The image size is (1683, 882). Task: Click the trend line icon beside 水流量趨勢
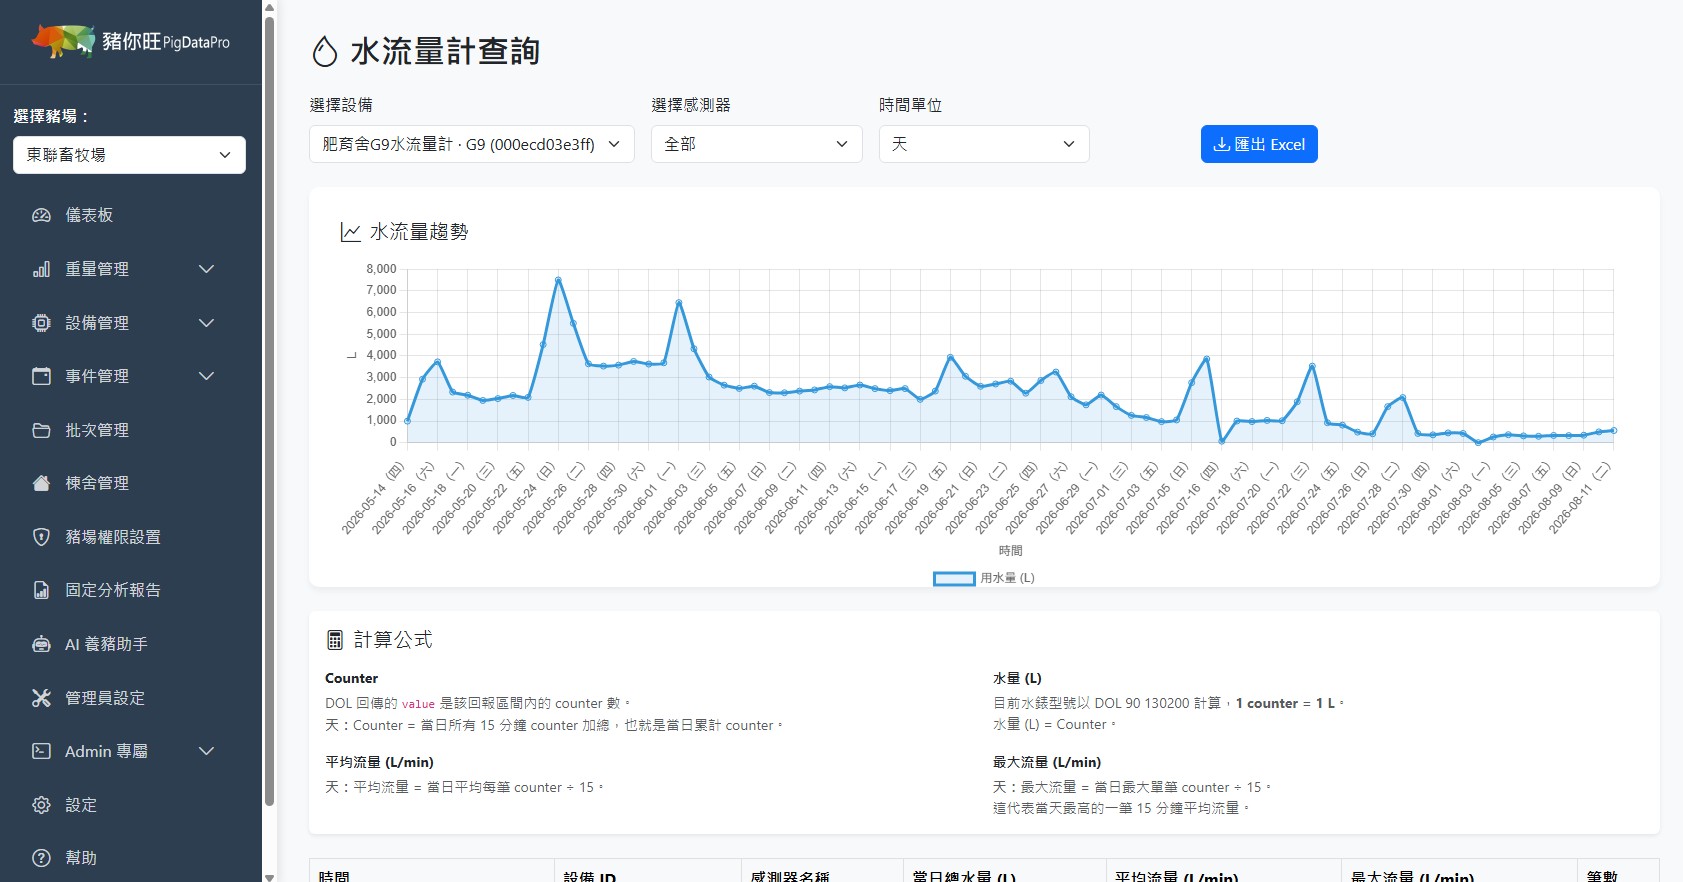[350, 232]
